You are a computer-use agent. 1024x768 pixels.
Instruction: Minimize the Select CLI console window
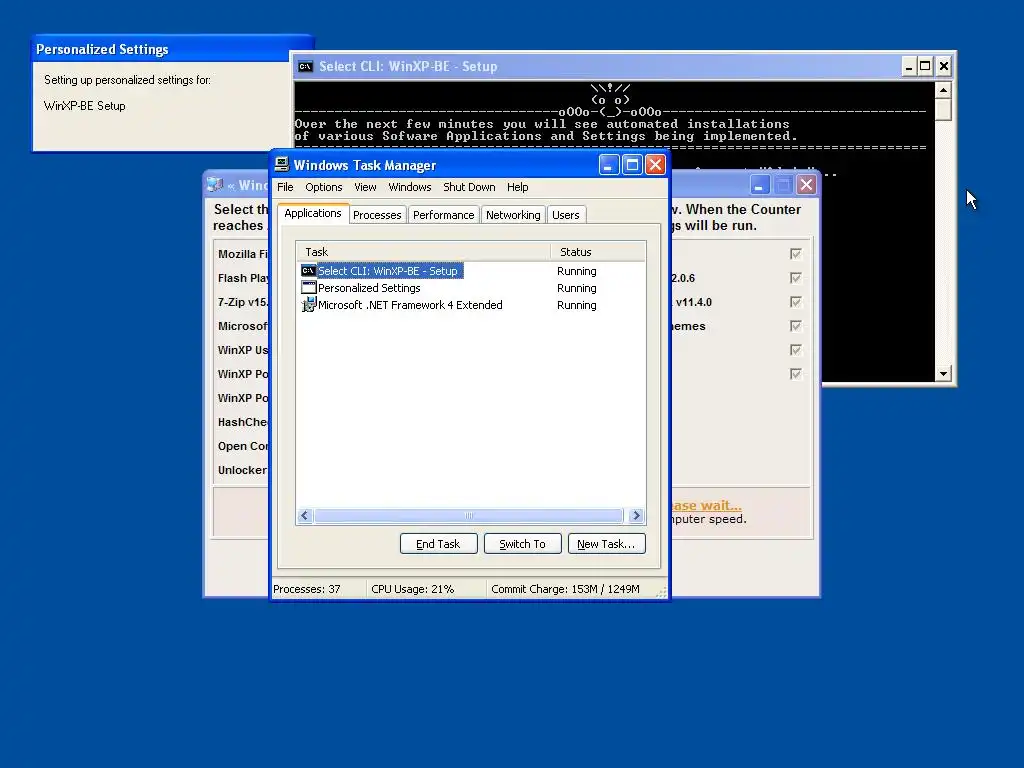908,66
